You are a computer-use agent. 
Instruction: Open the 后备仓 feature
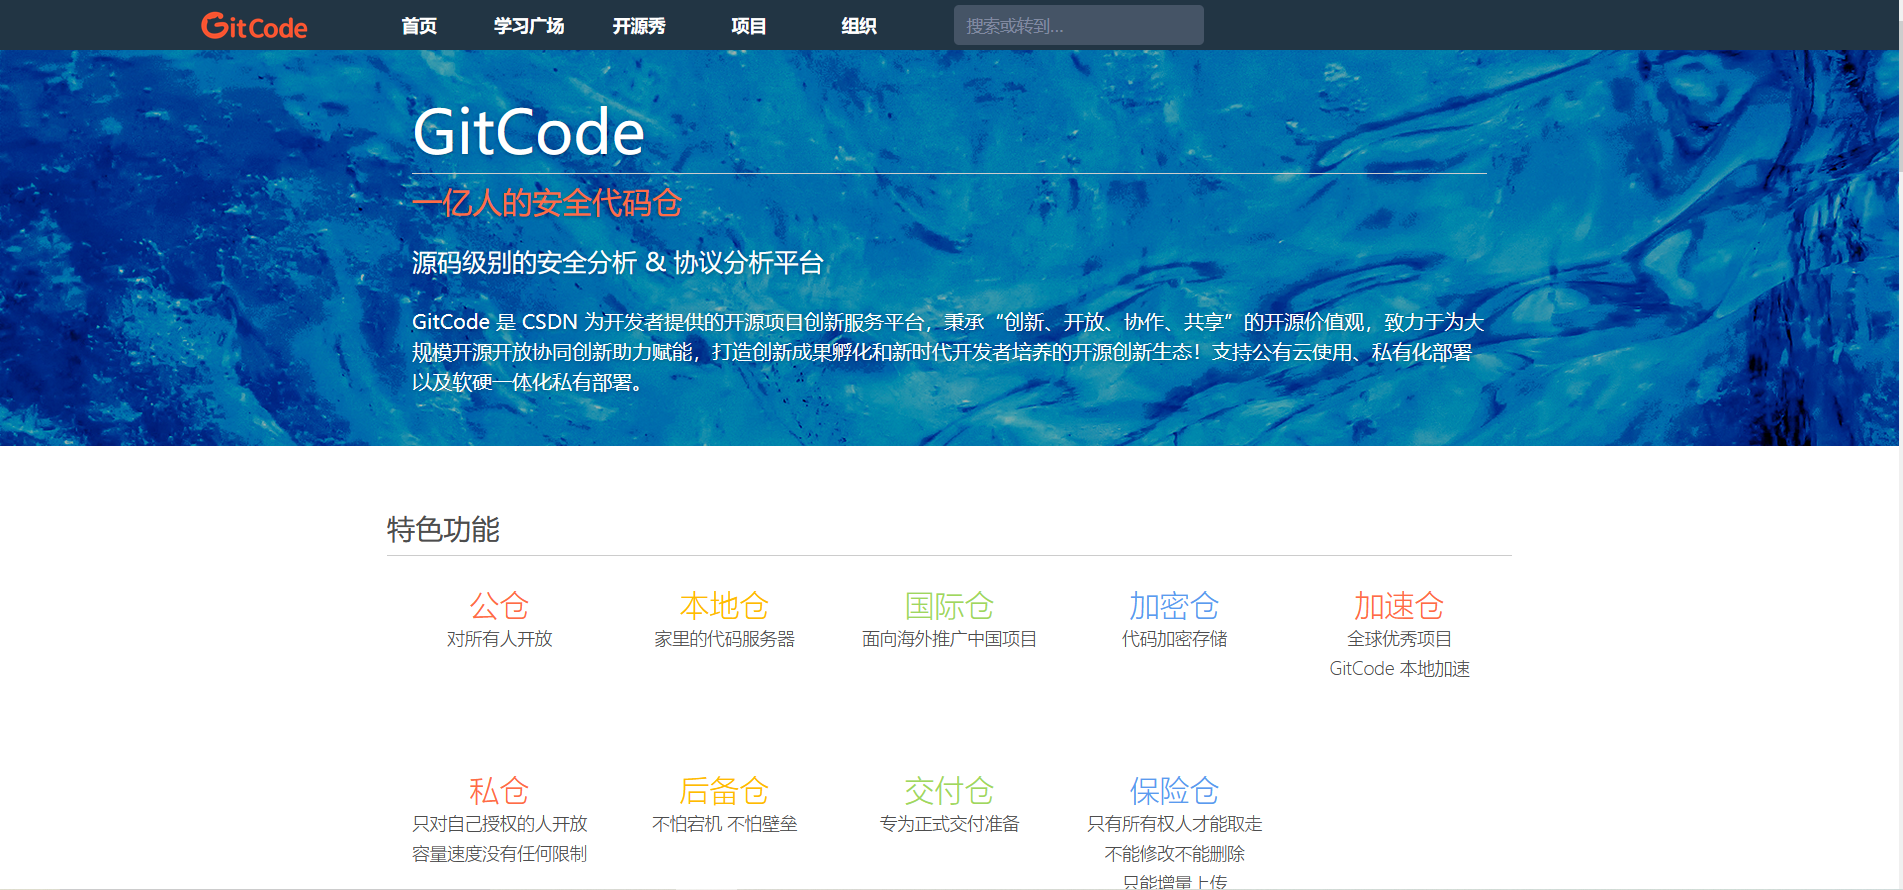(x=724, y=791)
